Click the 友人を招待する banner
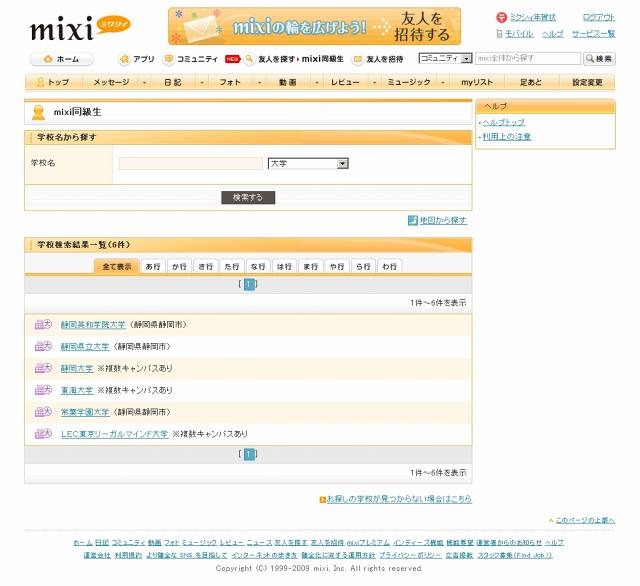Screen dimensions: 640x586 coord(314,26)
